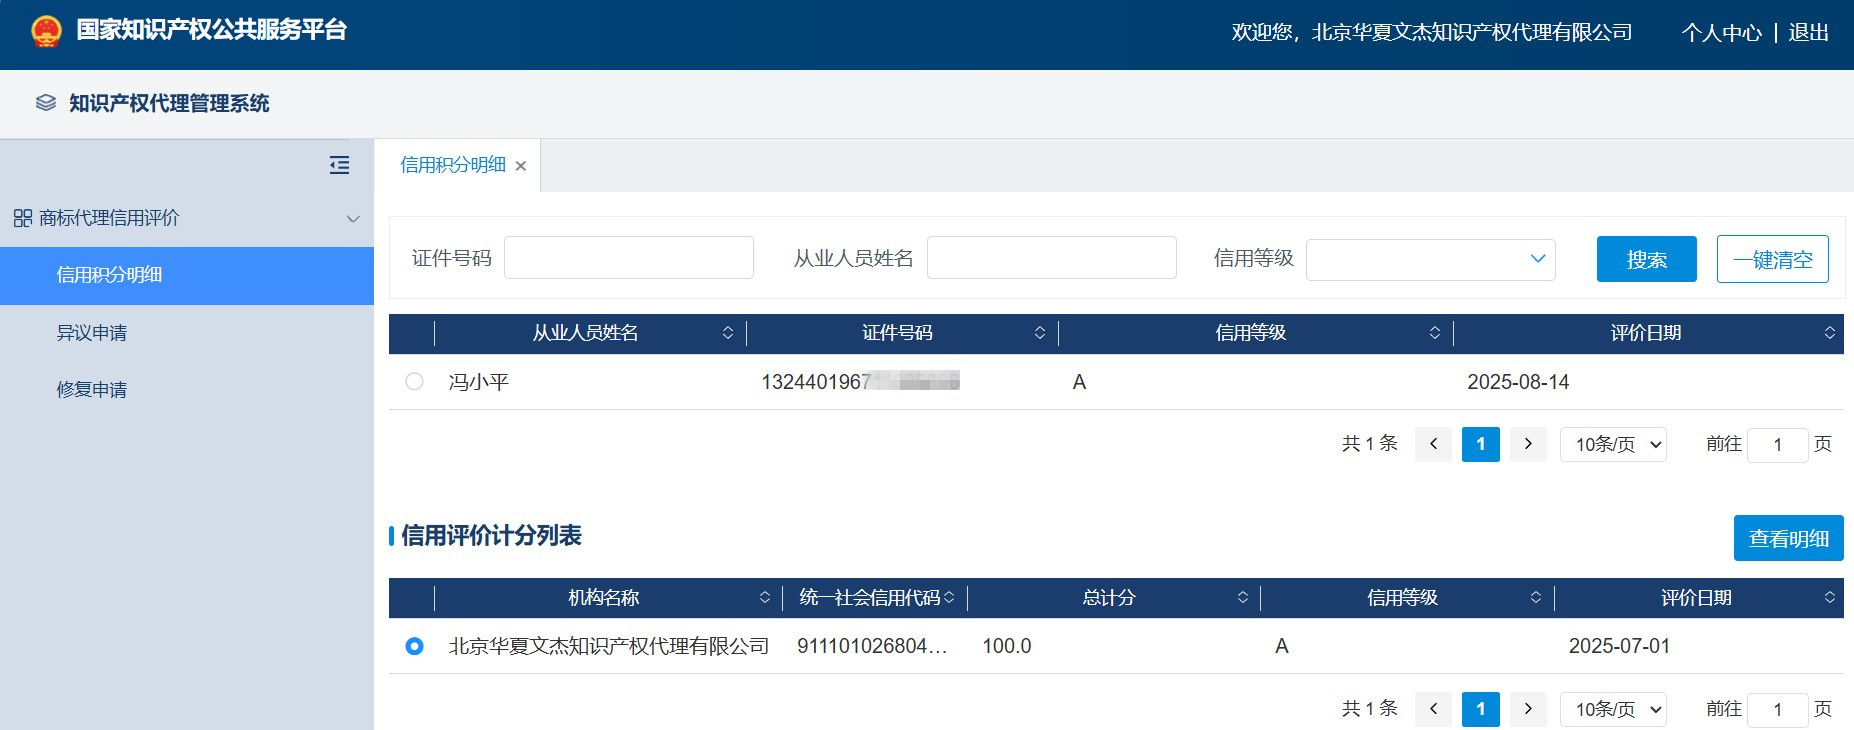1854x730 pixels.
Task: Click the 搜索 button
Action: pos(1646,259)
